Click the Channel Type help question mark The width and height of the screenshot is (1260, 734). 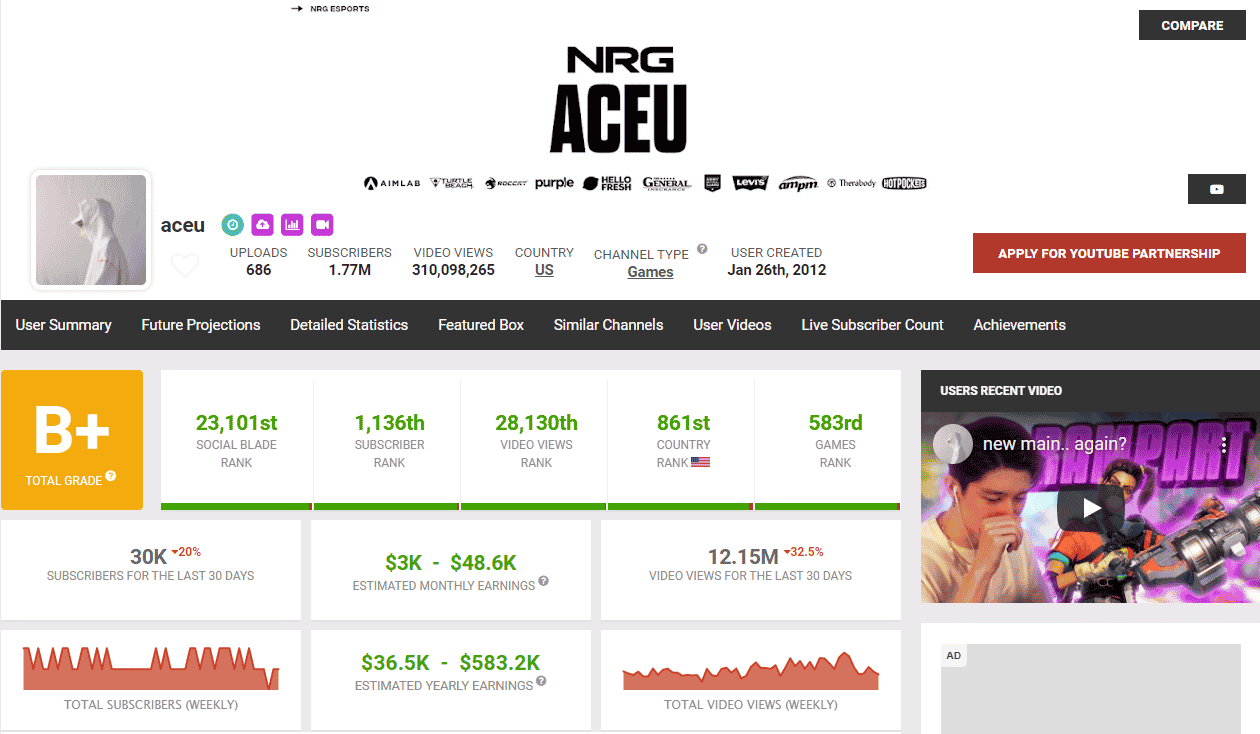pos(702,249)
